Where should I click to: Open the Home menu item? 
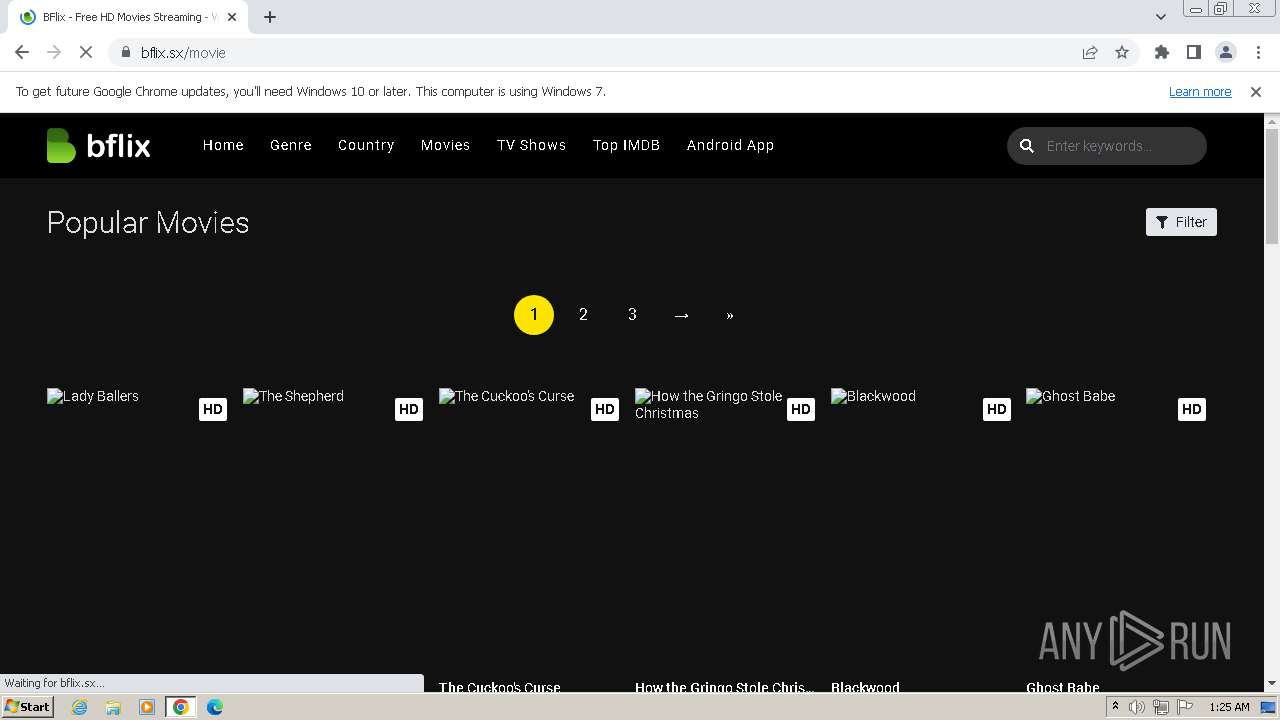[x=223, y=145]
